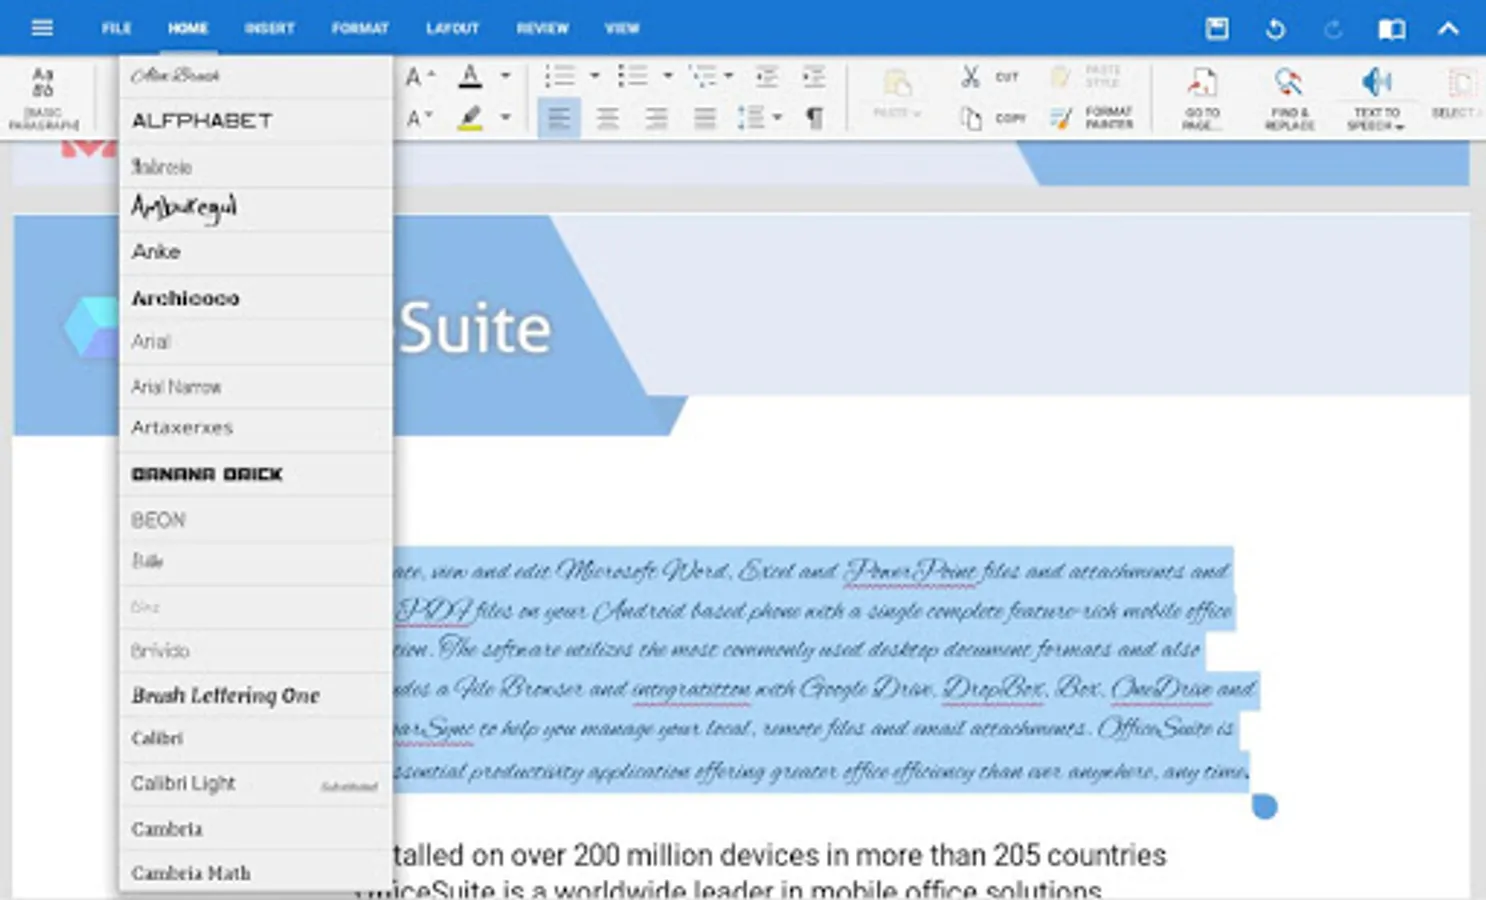
Task: Open the Review tab
Action: pos(542,28)
